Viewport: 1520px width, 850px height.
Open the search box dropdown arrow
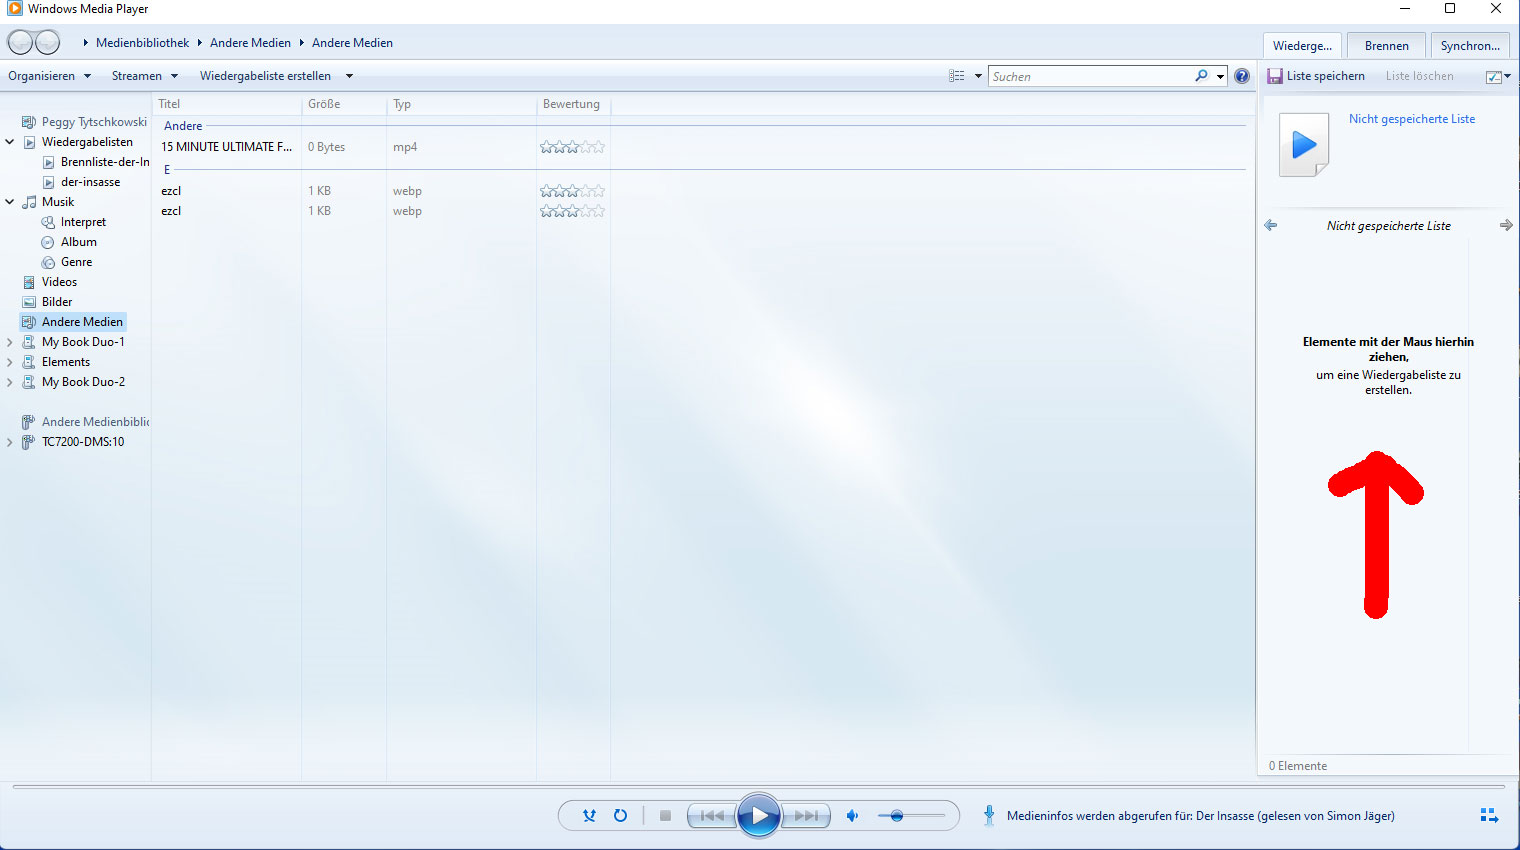point(1220,76)
